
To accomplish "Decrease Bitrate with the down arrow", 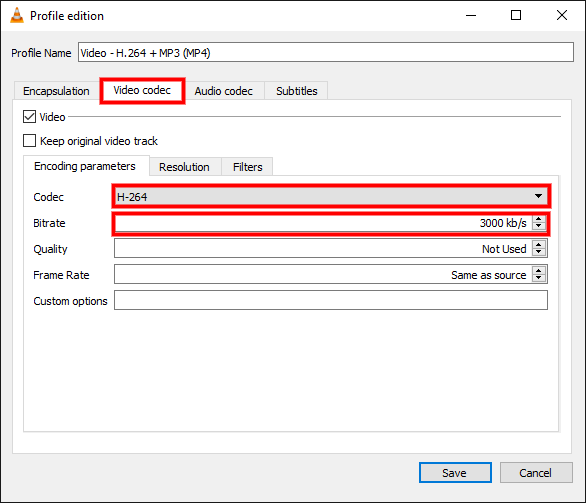I will pyautogui.click(x=539, y=226).
